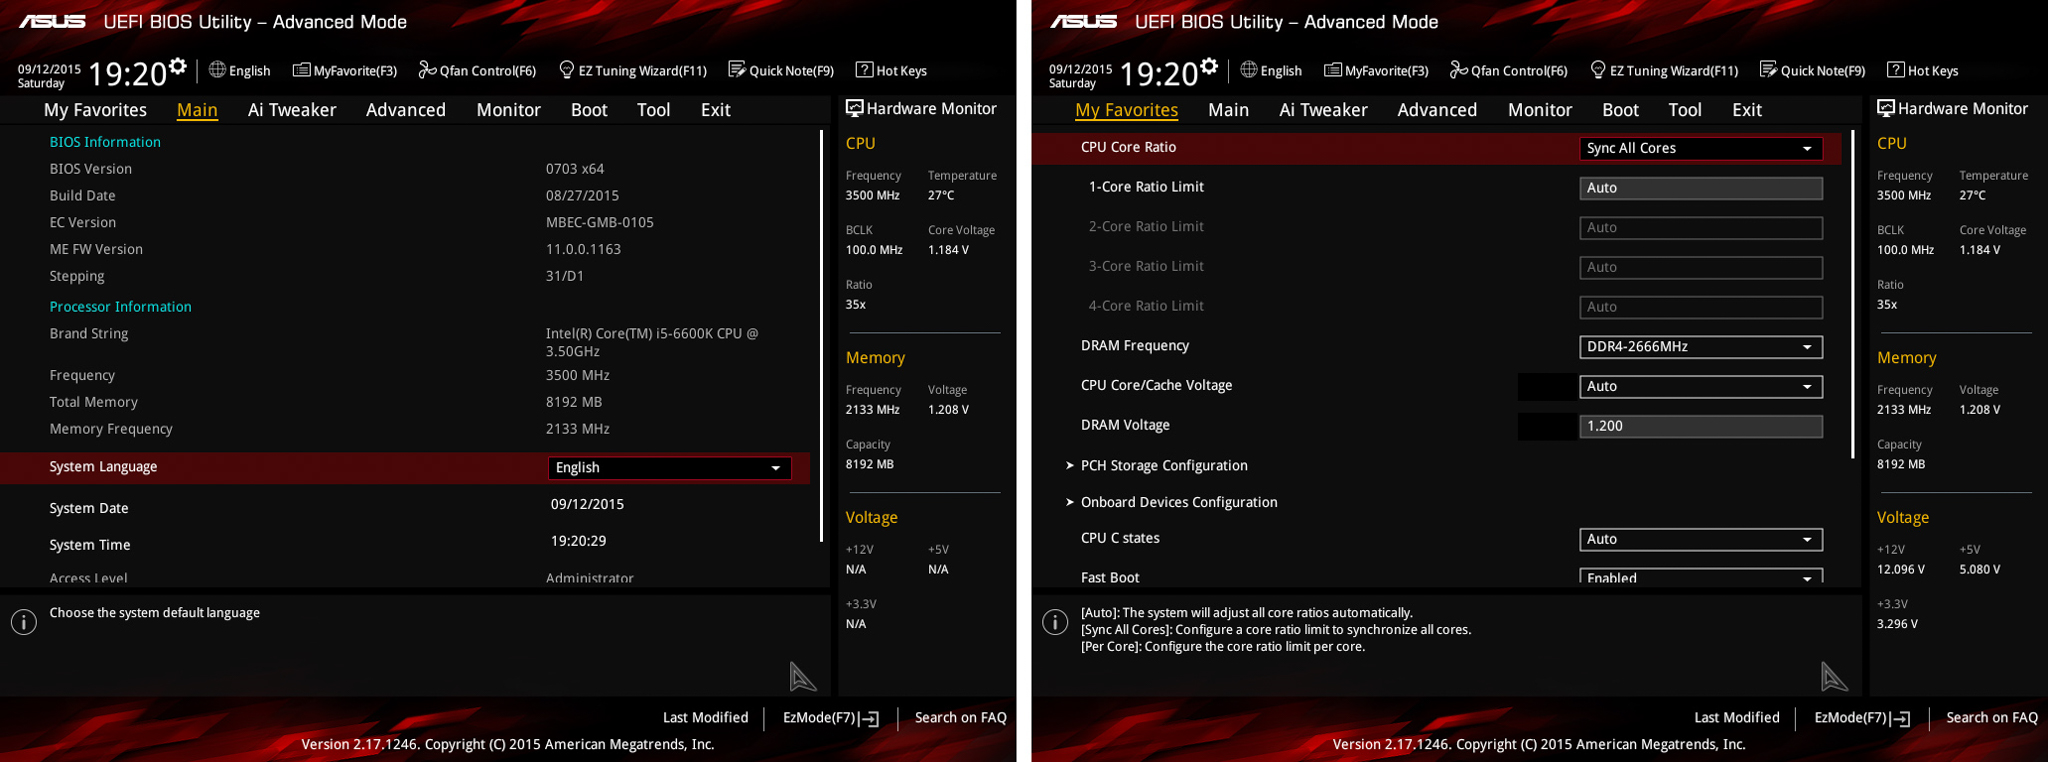
Task: Click the Main page vertical scrollbar
Action: (821, 335)
